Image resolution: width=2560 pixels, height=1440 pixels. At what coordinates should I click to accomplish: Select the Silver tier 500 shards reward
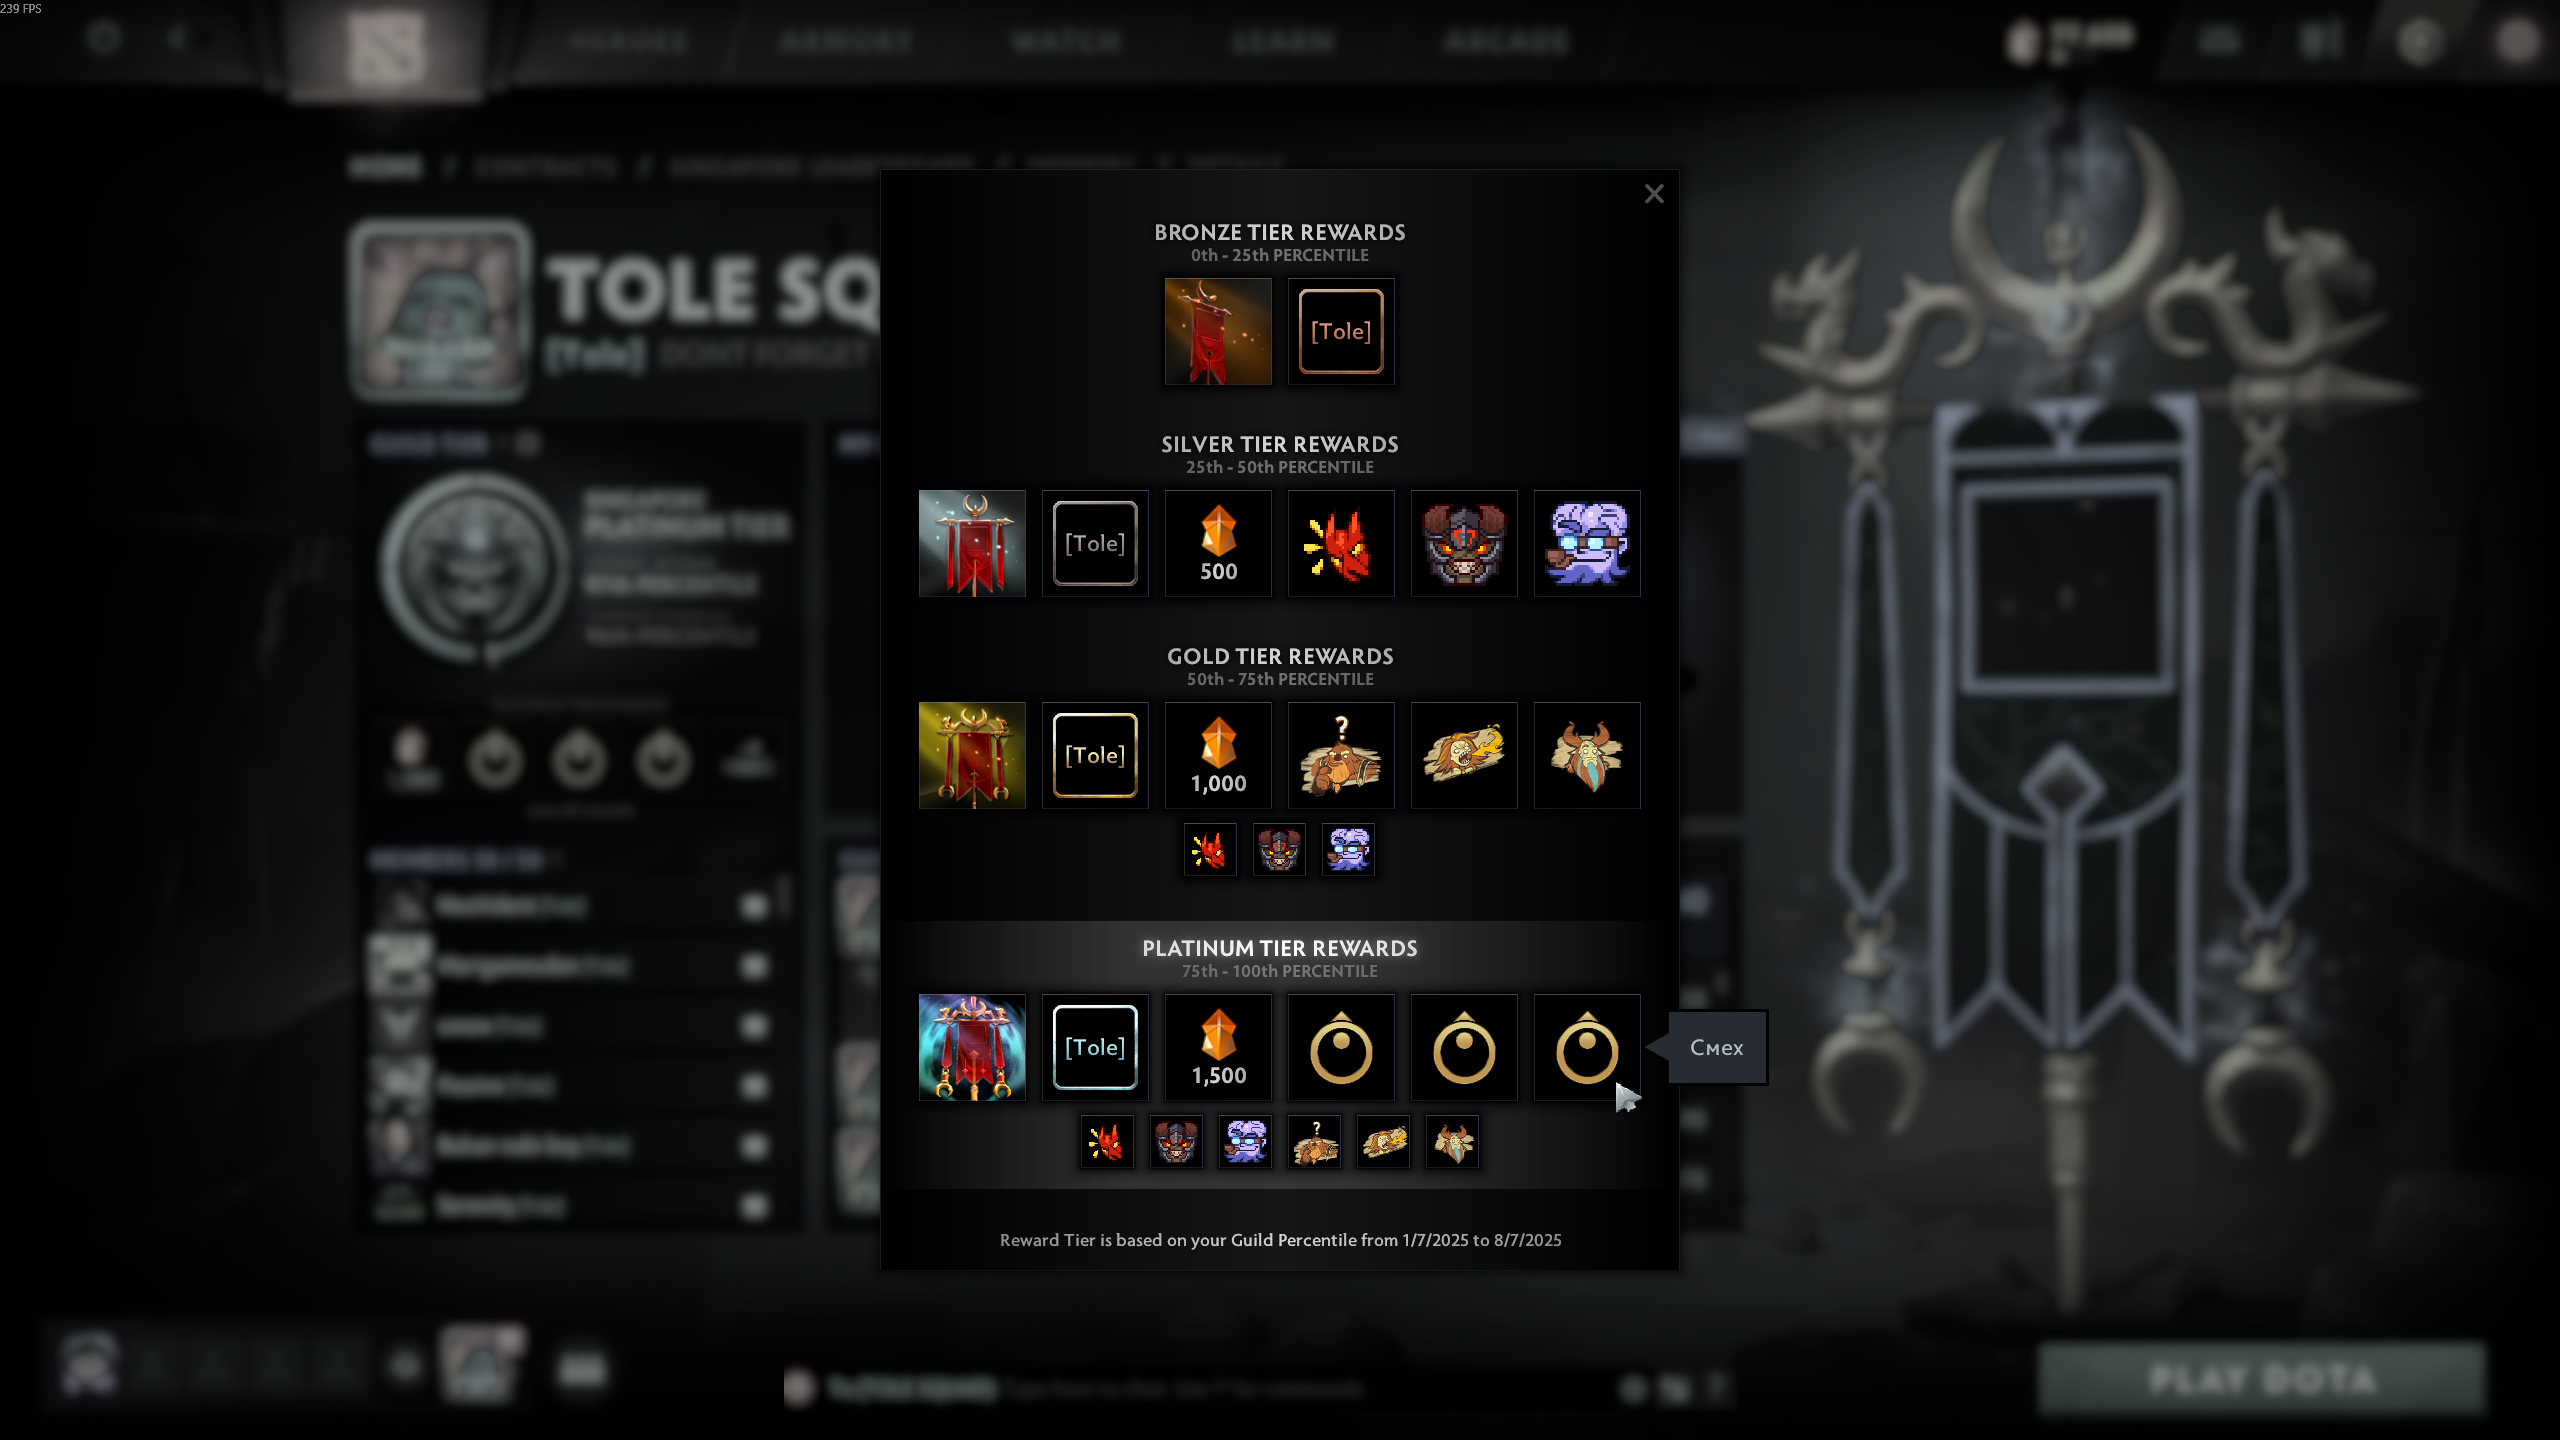pyautogui.click(x=1218, y=544)
